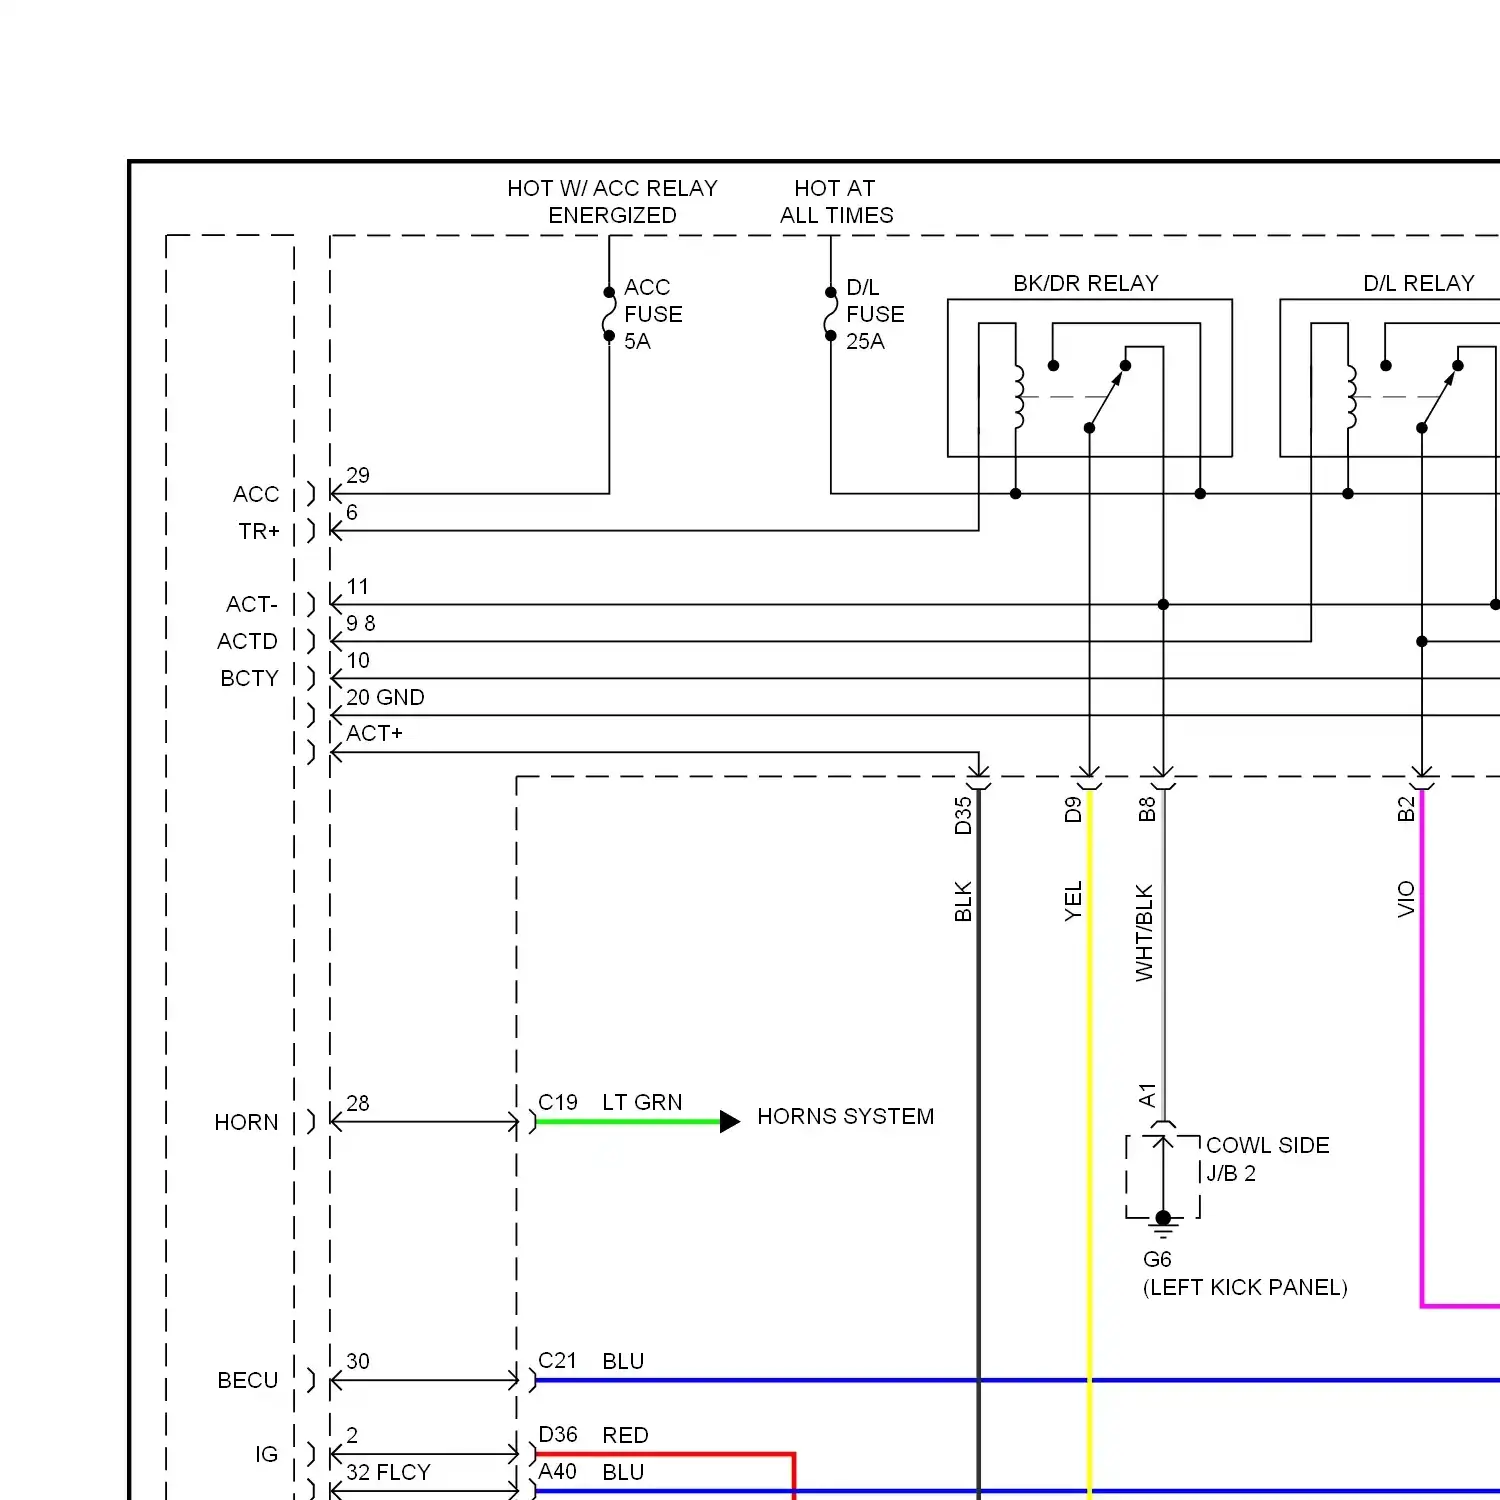Click the D36 connector label

tap(558, 1435)
